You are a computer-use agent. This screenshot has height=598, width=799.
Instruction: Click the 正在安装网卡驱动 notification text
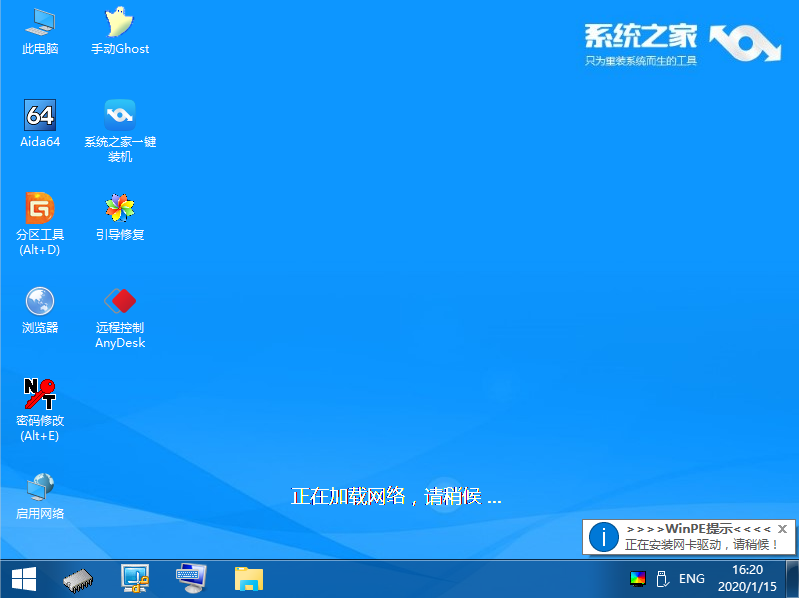702,545
